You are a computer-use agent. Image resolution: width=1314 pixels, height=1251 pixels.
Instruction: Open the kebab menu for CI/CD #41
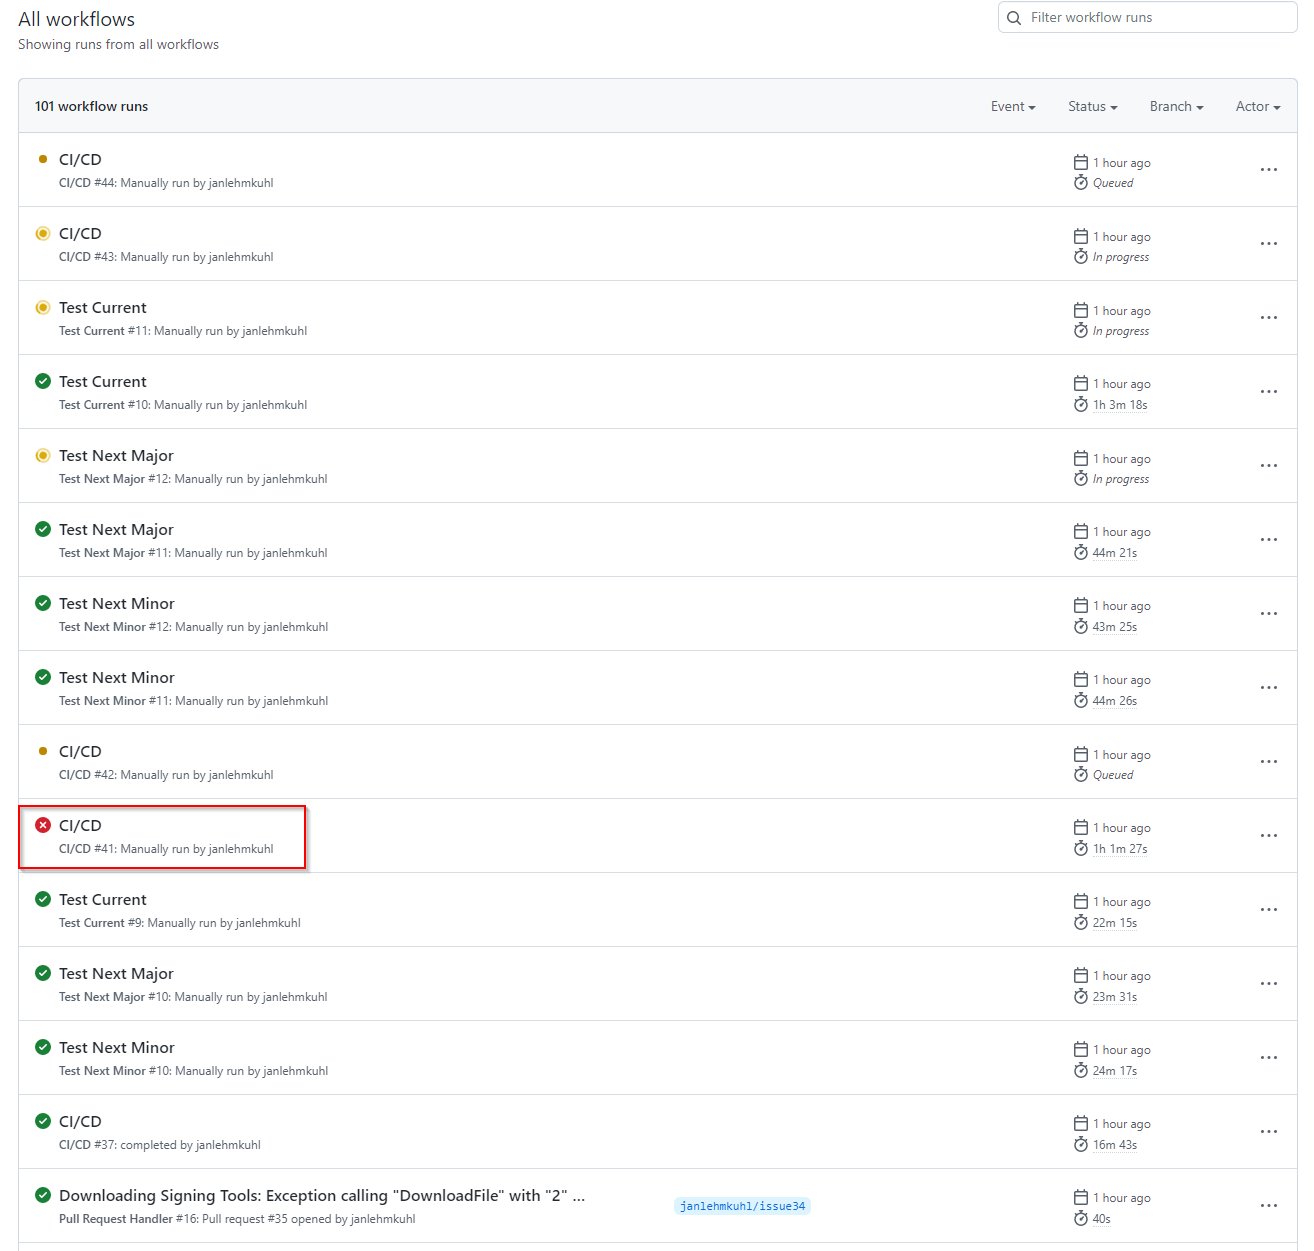click(1268, 835)
